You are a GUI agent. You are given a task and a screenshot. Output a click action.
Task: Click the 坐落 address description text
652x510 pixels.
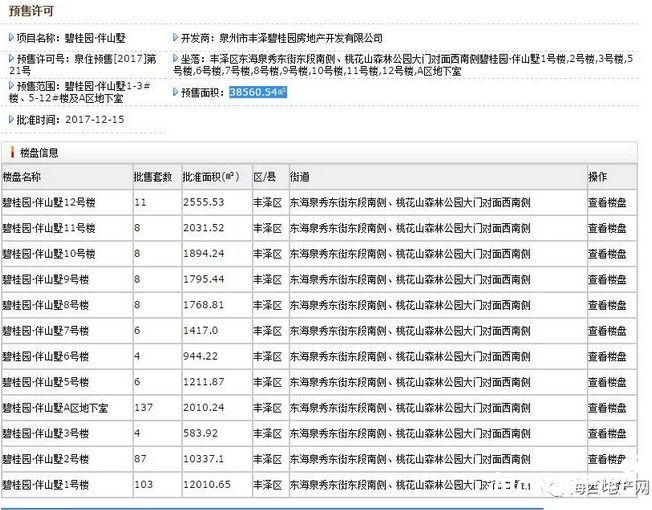(403, 65)
